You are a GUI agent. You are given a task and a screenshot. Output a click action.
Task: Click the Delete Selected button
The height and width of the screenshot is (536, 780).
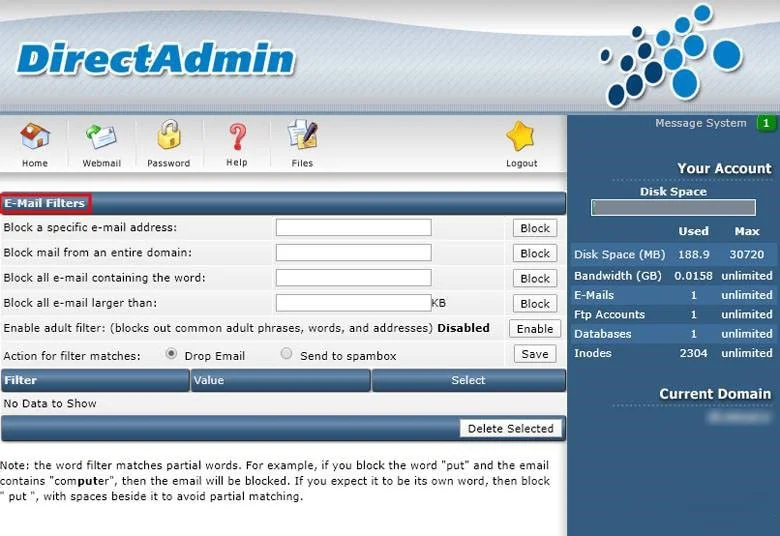pos(510,429)
